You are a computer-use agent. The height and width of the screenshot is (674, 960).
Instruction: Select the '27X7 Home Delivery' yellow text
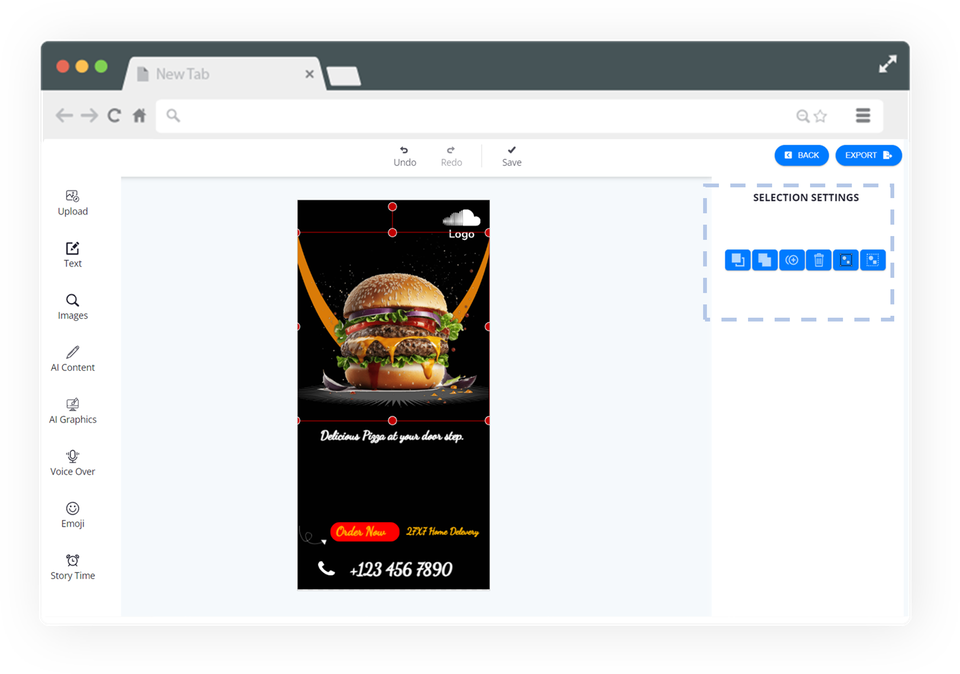coord(443,531)
